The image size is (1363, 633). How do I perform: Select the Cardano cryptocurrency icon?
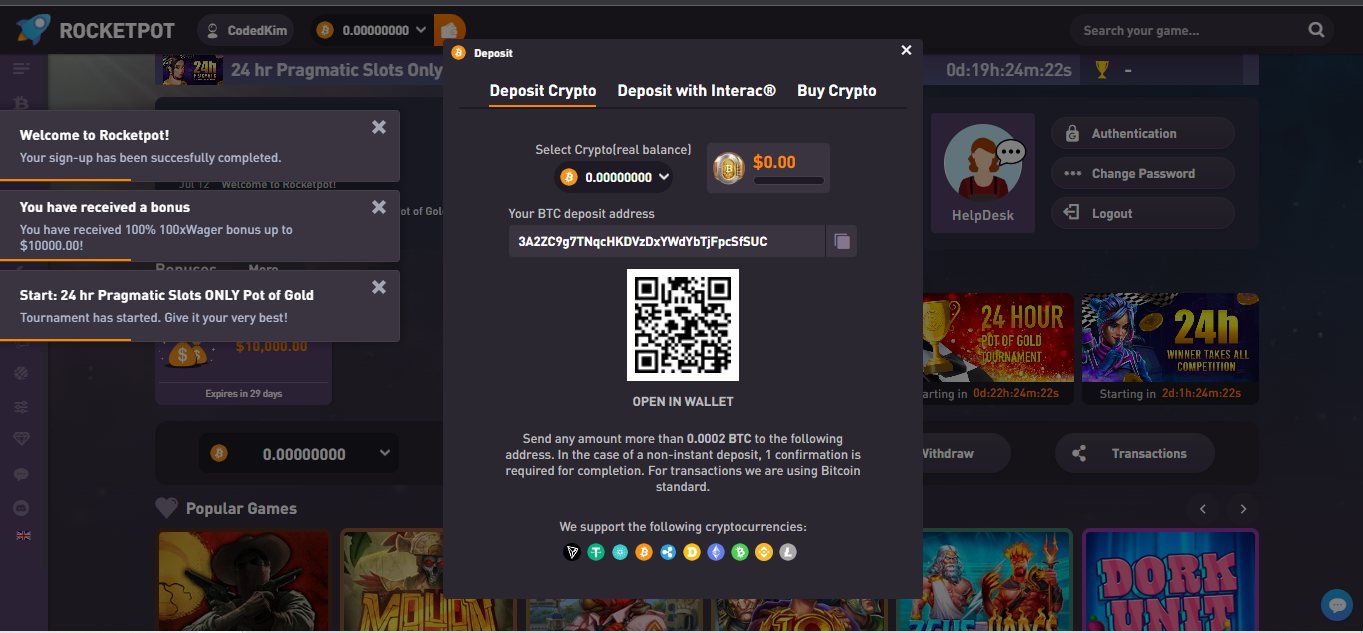(x=620, y=551)
